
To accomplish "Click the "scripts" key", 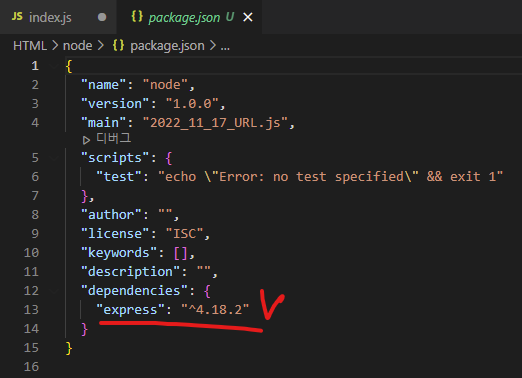I will point(115,157).
